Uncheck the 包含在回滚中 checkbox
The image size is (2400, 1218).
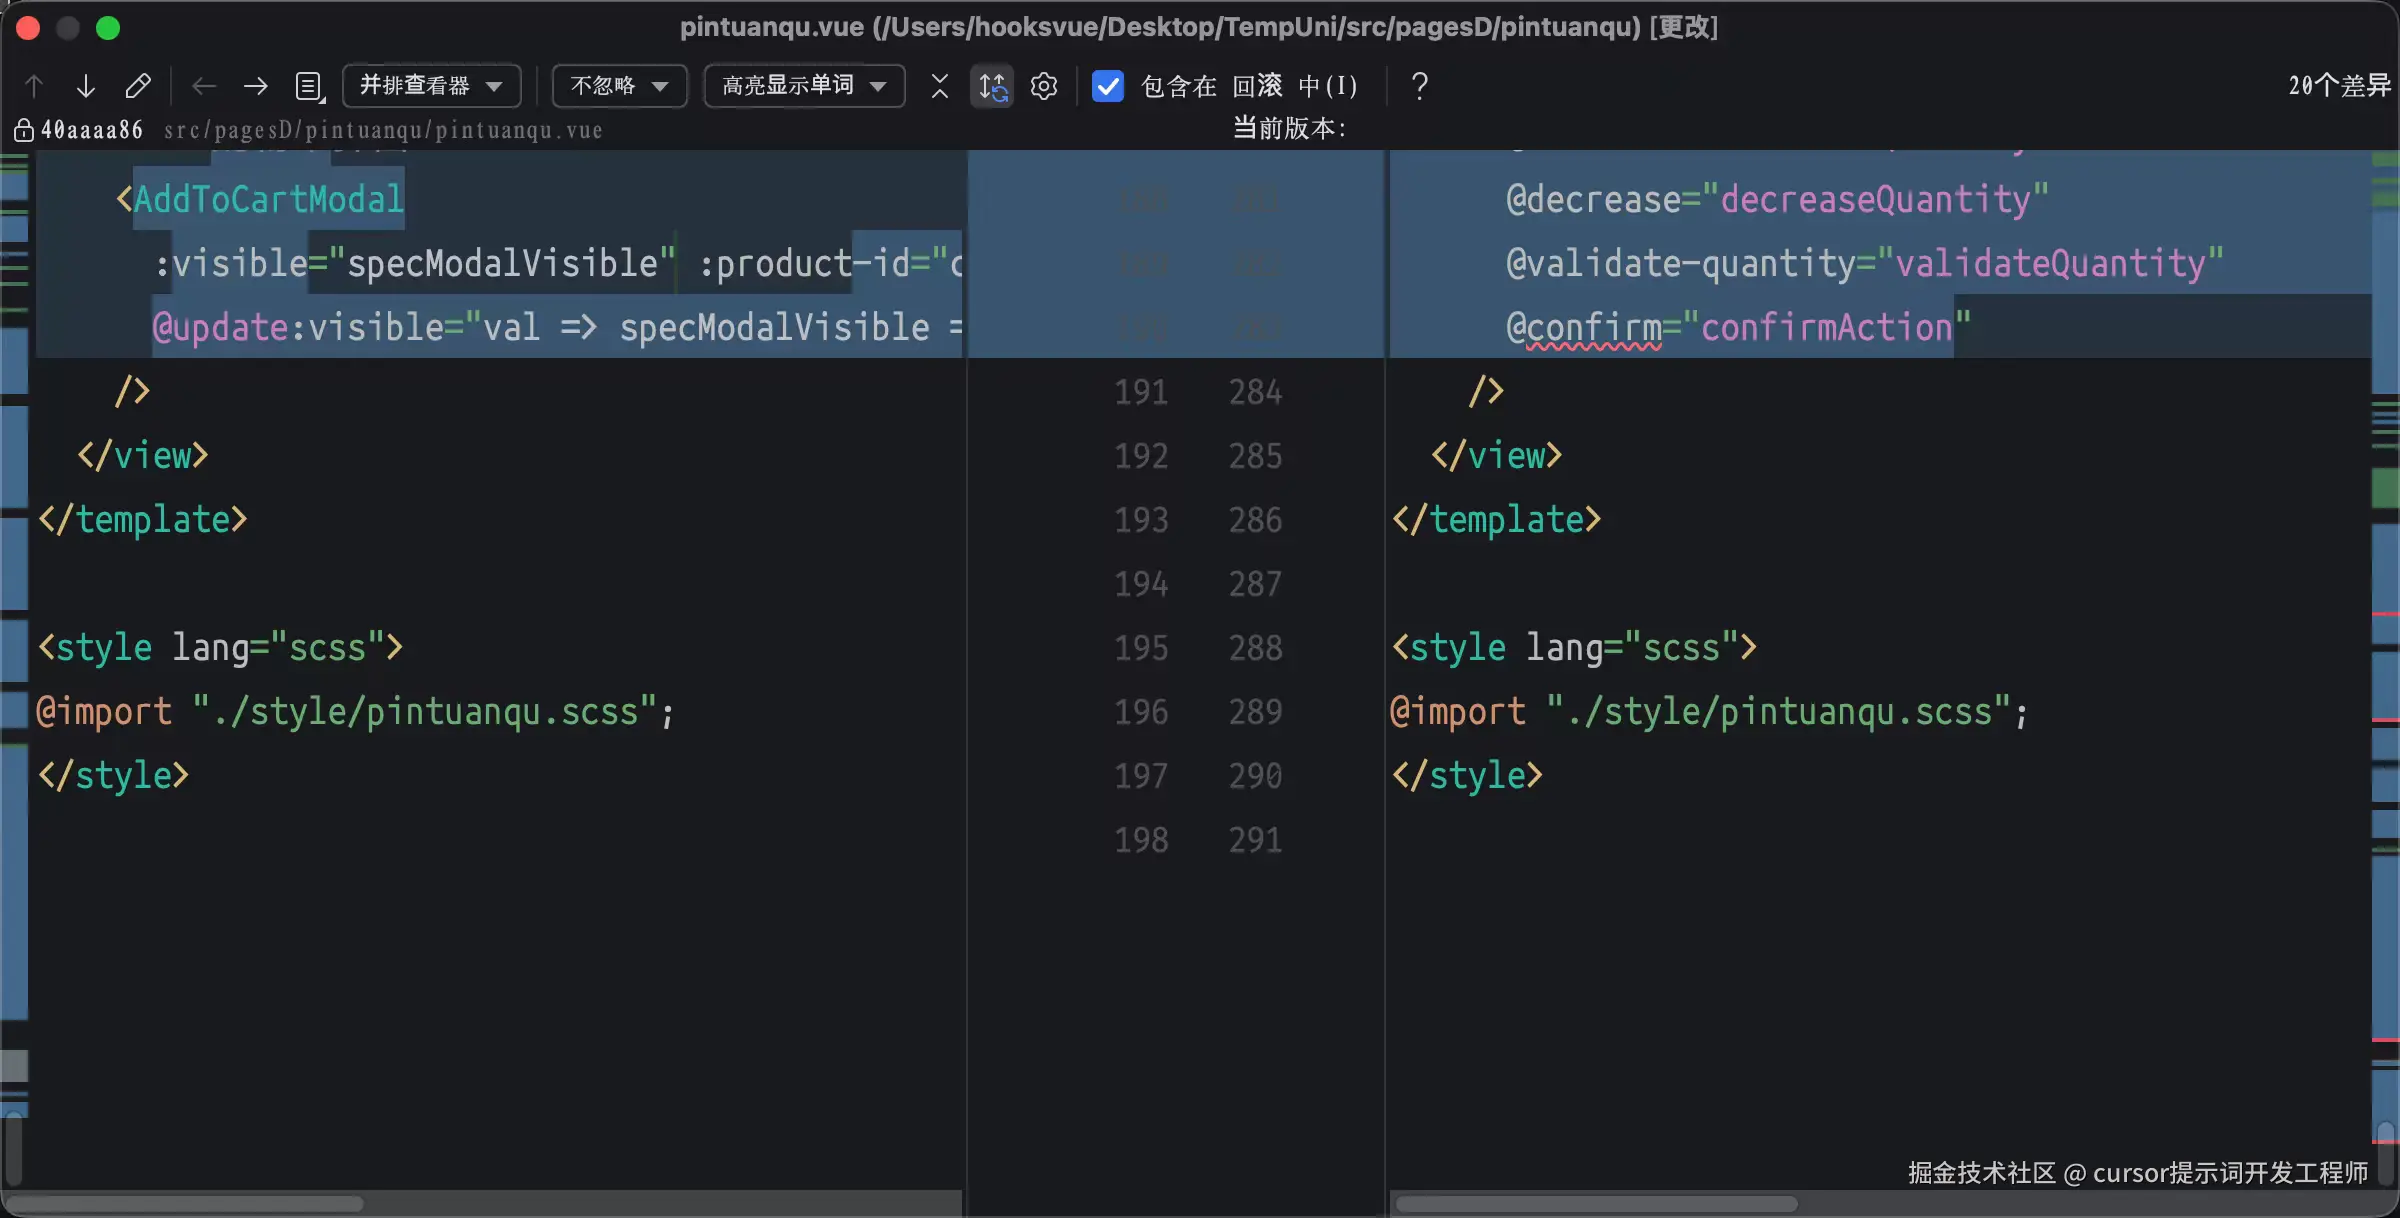(x=1108, y=86)
